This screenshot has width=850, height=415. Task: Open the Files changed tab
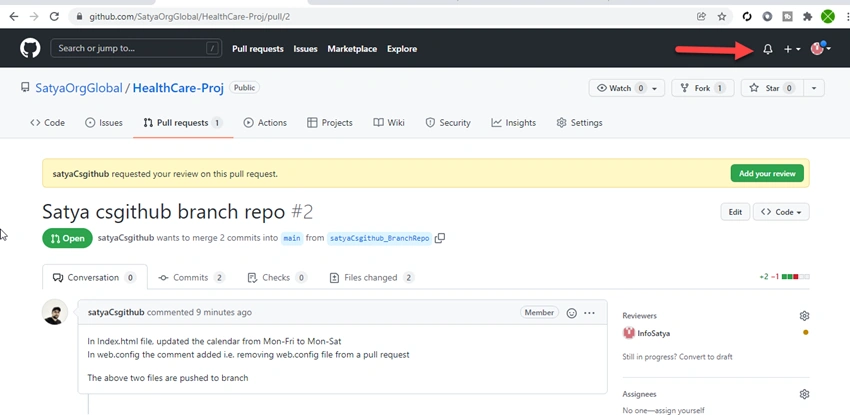[x=372, y=277]
